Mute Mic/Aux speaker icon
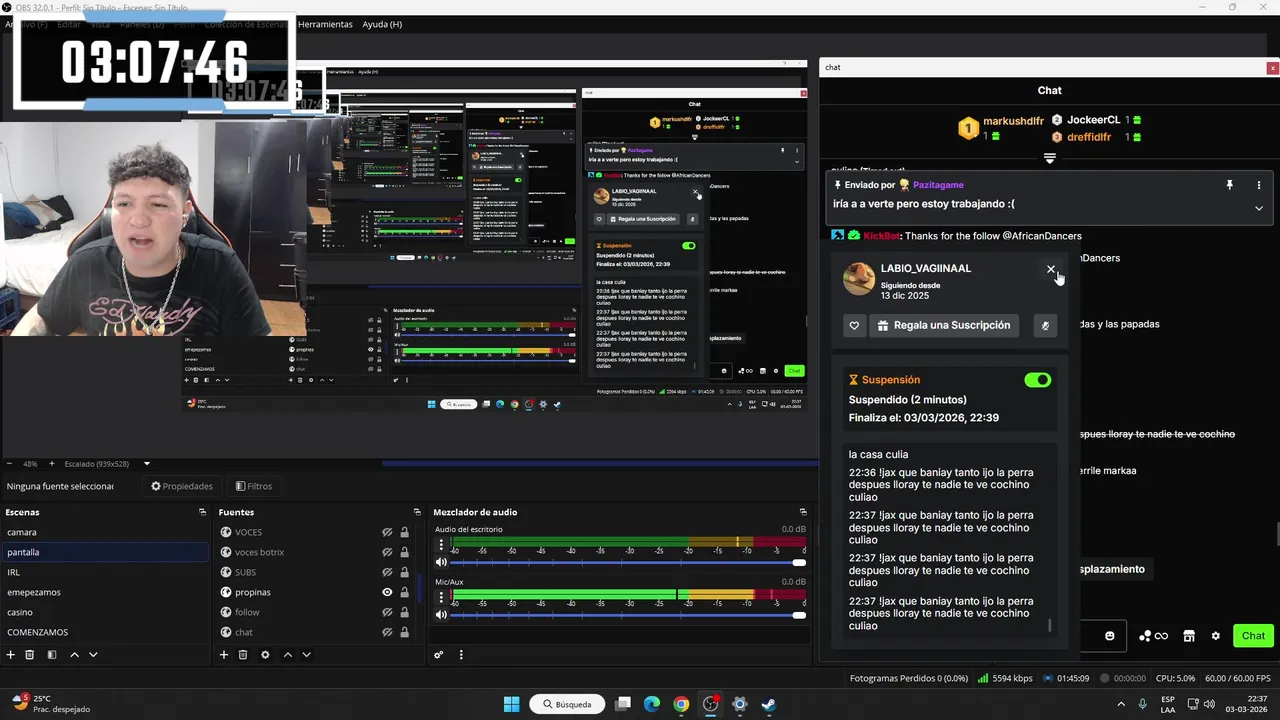This screenshot has height=720, width=1280. click(441, 615)
